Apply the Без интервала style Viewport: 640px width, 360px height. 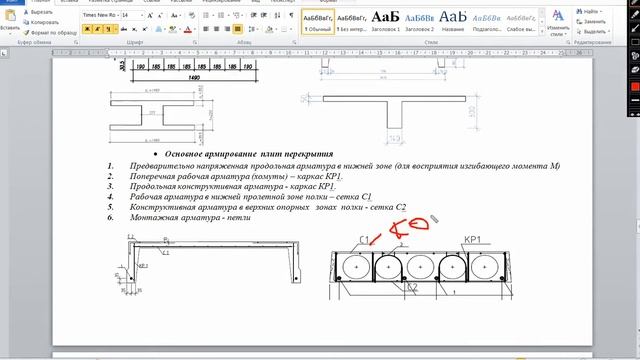click(x=351, y=22)
